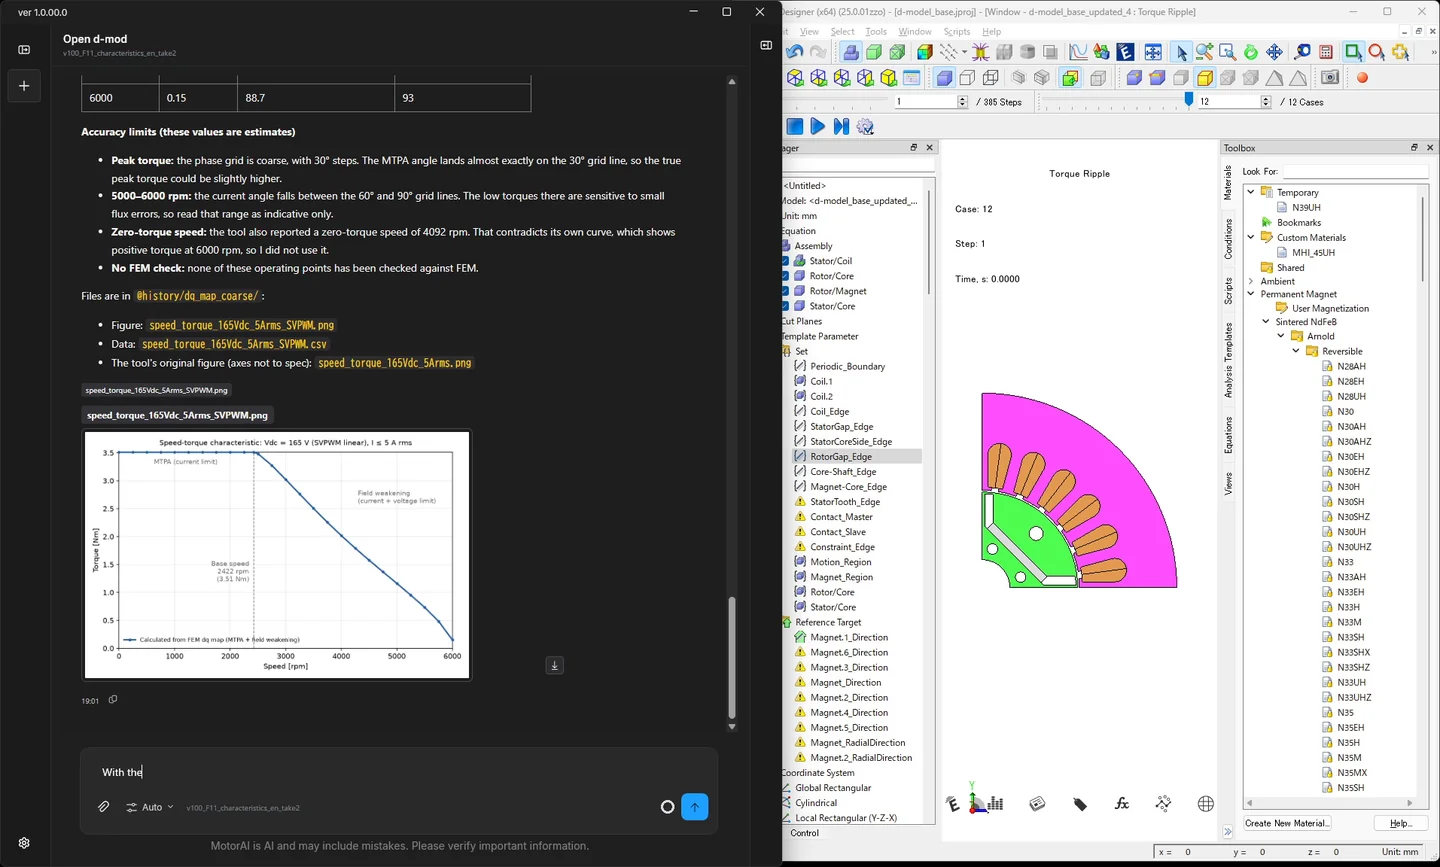
Task: Toggle the Stator/Core checkbox under Assembly
Action: [785, 306]
